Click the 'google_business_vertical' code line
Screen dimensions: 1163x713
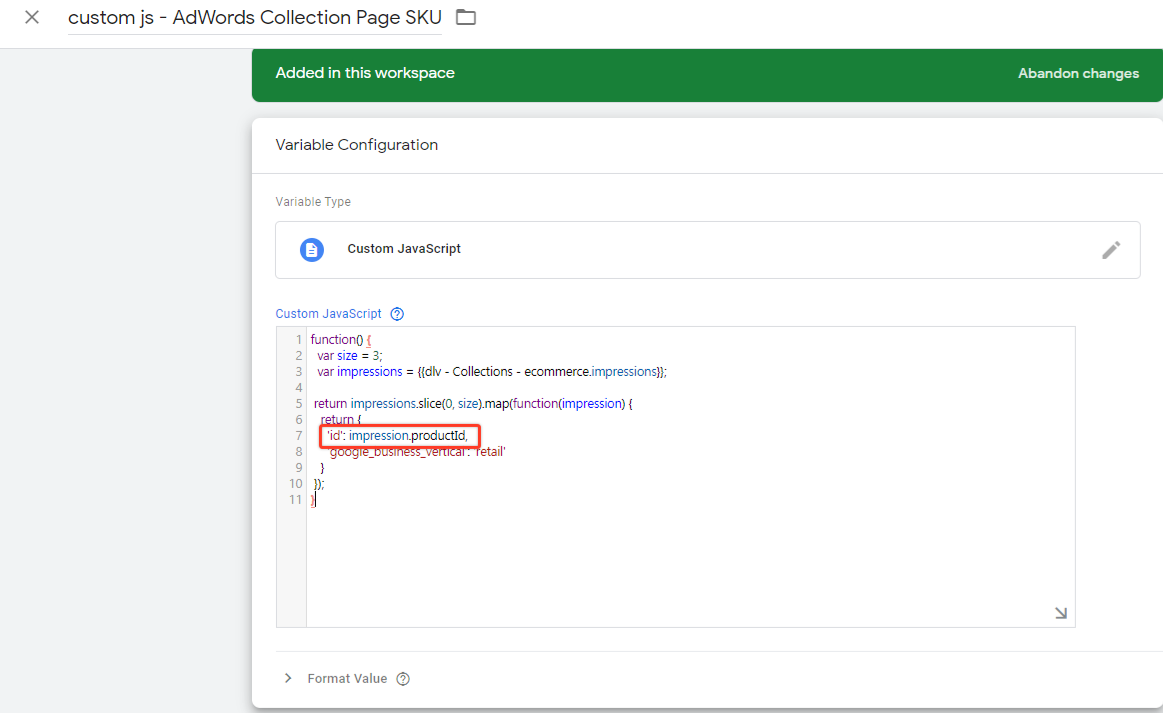418,452
